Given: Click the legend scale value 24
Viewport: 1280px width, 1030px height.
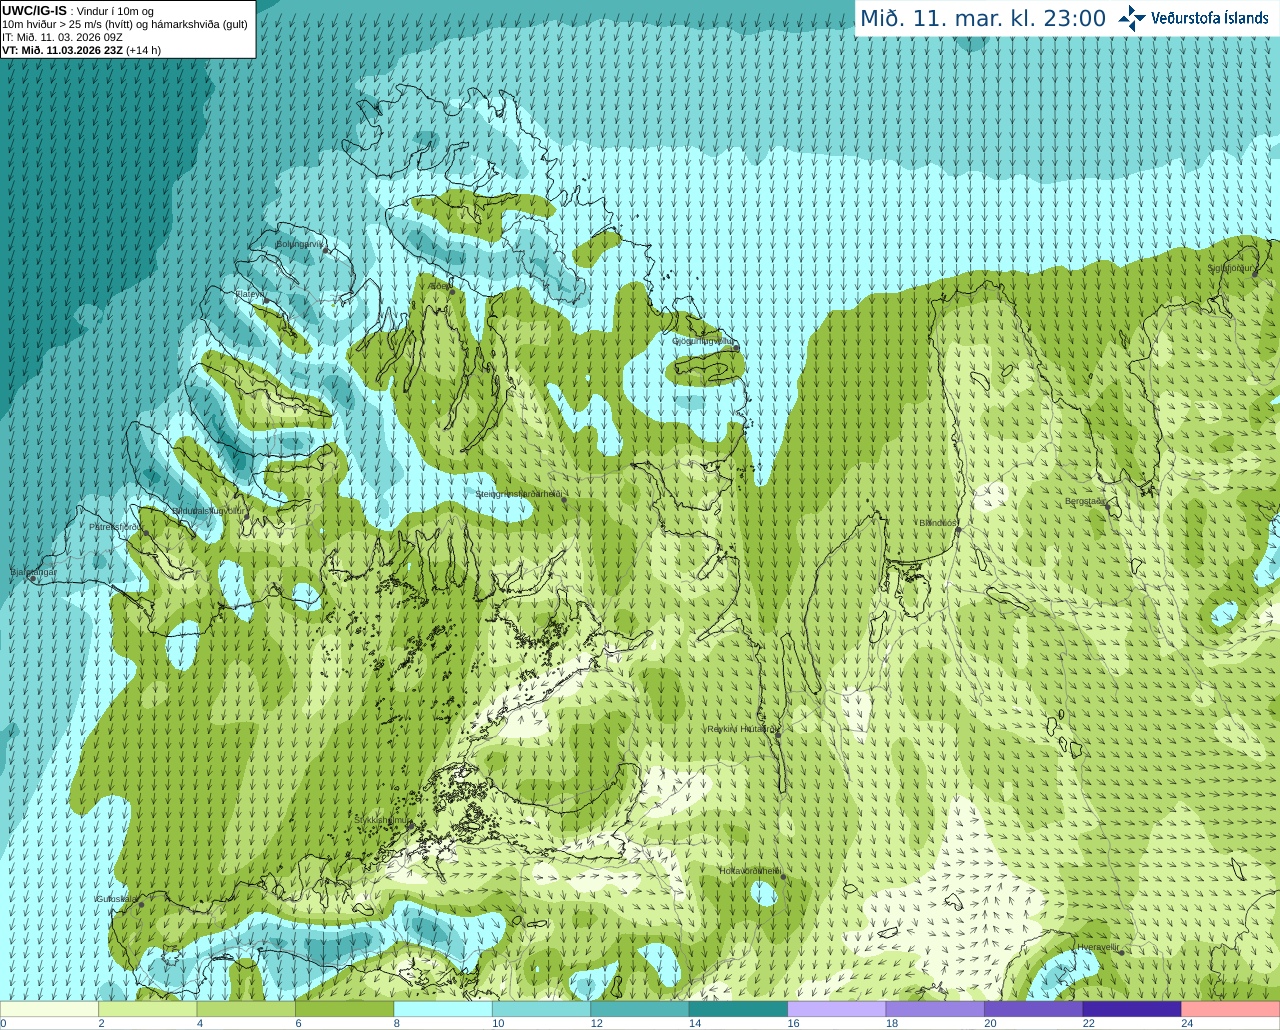Looking at the screenshot, I should (1187, 1023).
